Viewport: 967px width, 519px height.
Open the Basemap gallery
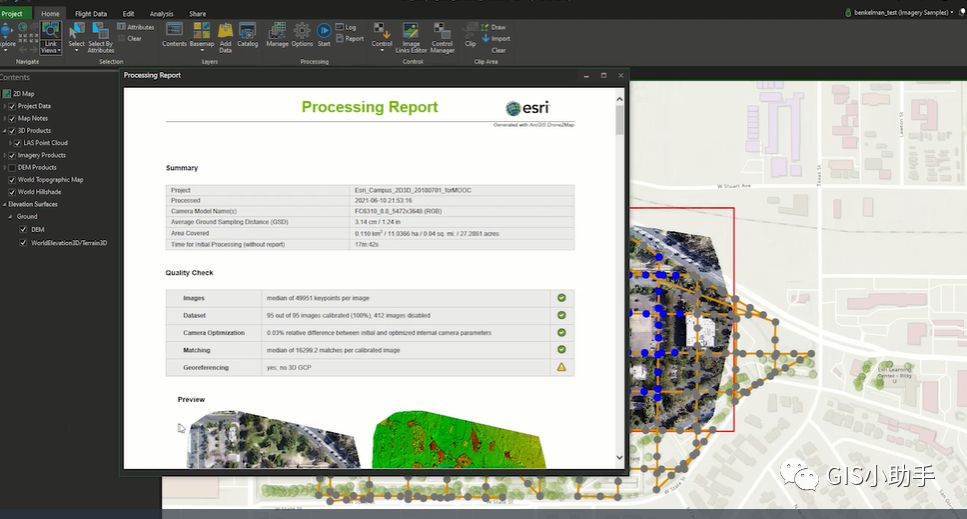[x=202, y=35]
